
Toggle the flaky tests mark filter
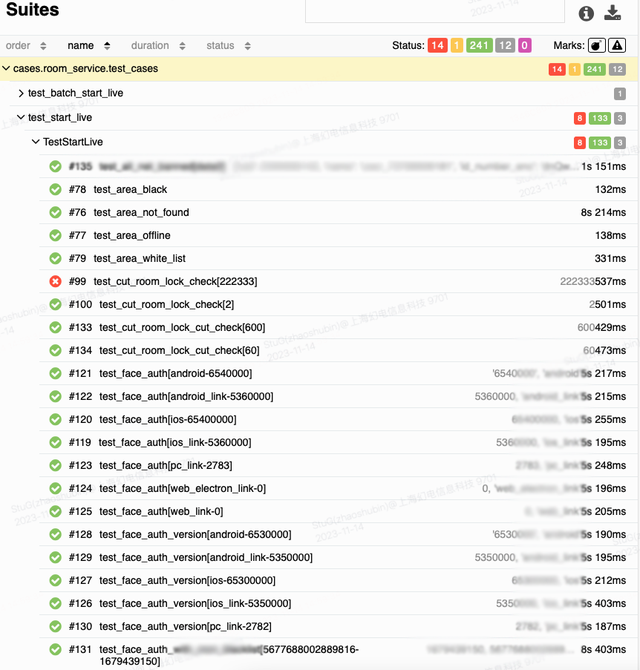596,45
